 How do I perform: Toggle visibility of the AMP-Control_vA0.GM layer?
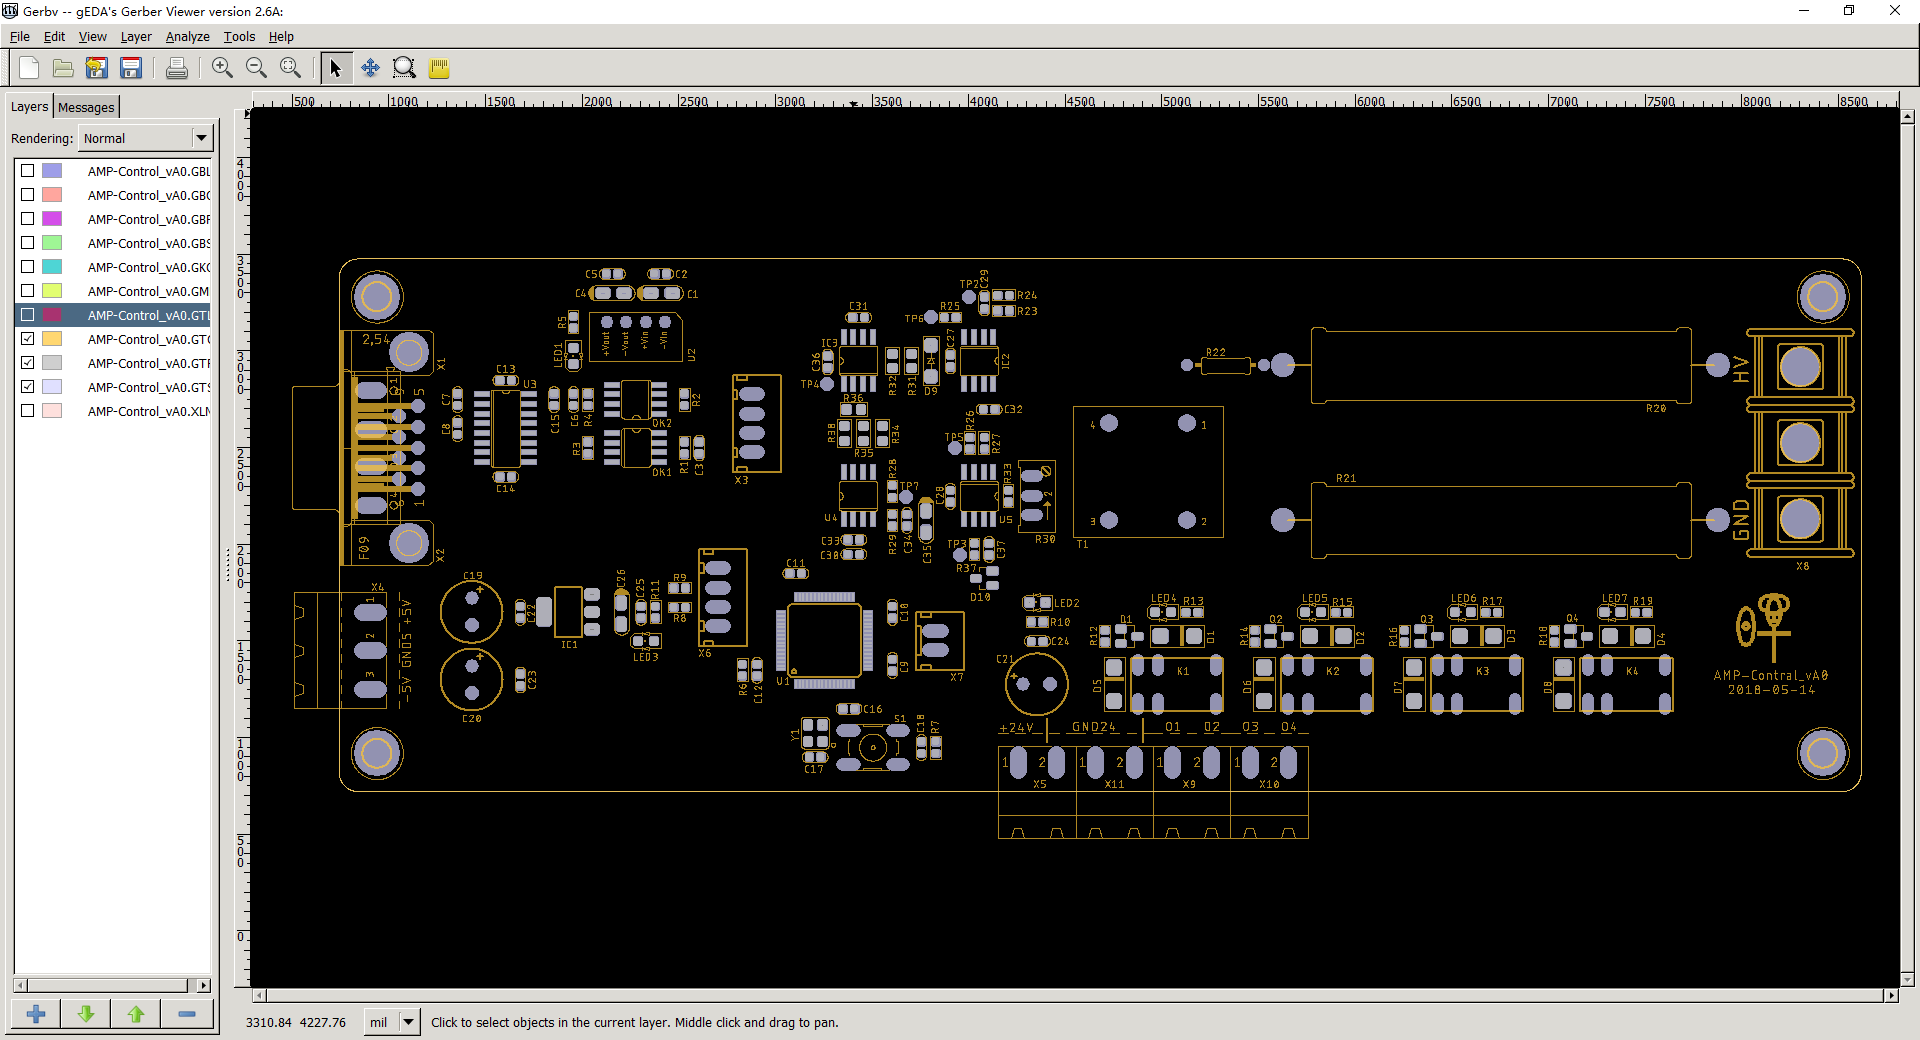[28, 291]
